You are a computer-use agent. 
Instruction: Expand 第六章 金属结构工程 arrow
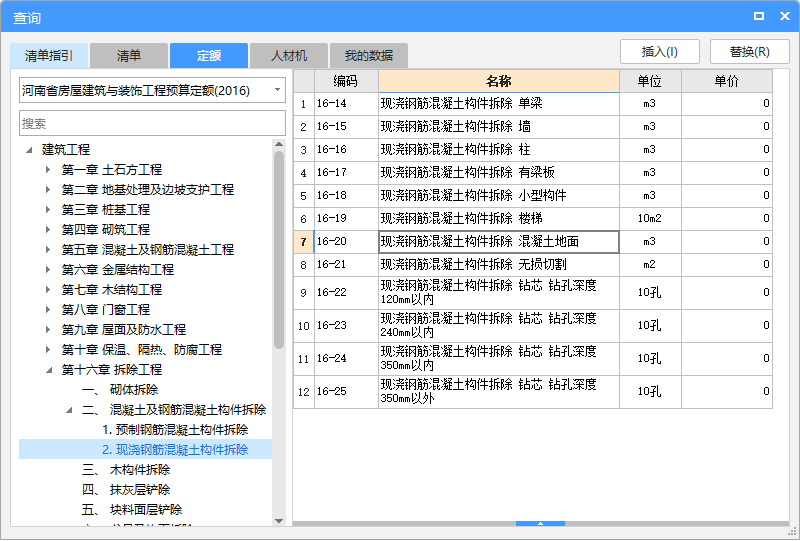48,269
